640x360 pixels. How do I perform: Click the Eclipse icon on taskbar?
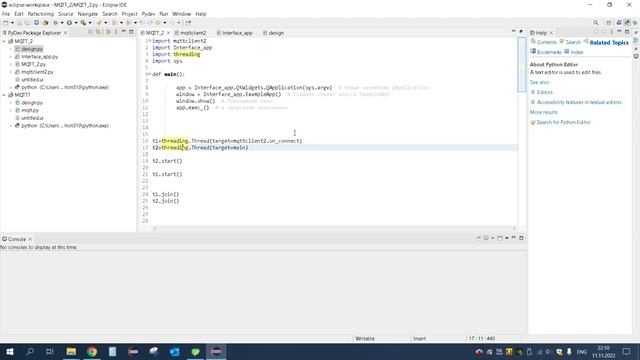pyautogui.click(x=216, y=351)
